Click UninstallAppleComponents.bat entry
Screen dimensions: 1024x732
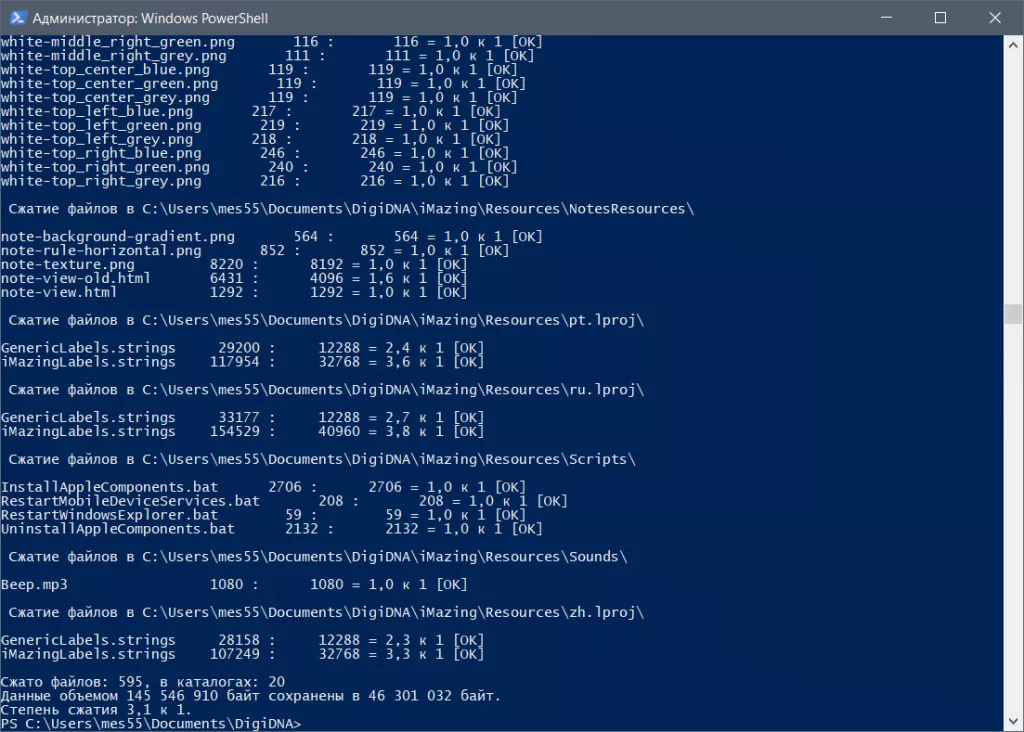(x=271, y=529)
